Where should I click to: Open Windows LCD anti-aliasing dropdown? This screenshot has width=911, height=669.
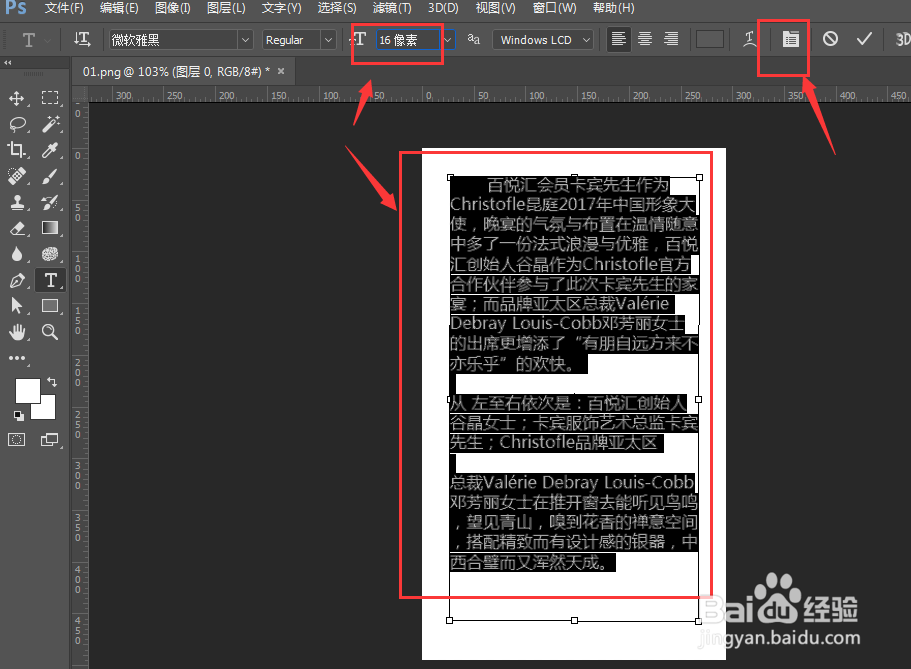pyautogui.click(x=543, y=40)
